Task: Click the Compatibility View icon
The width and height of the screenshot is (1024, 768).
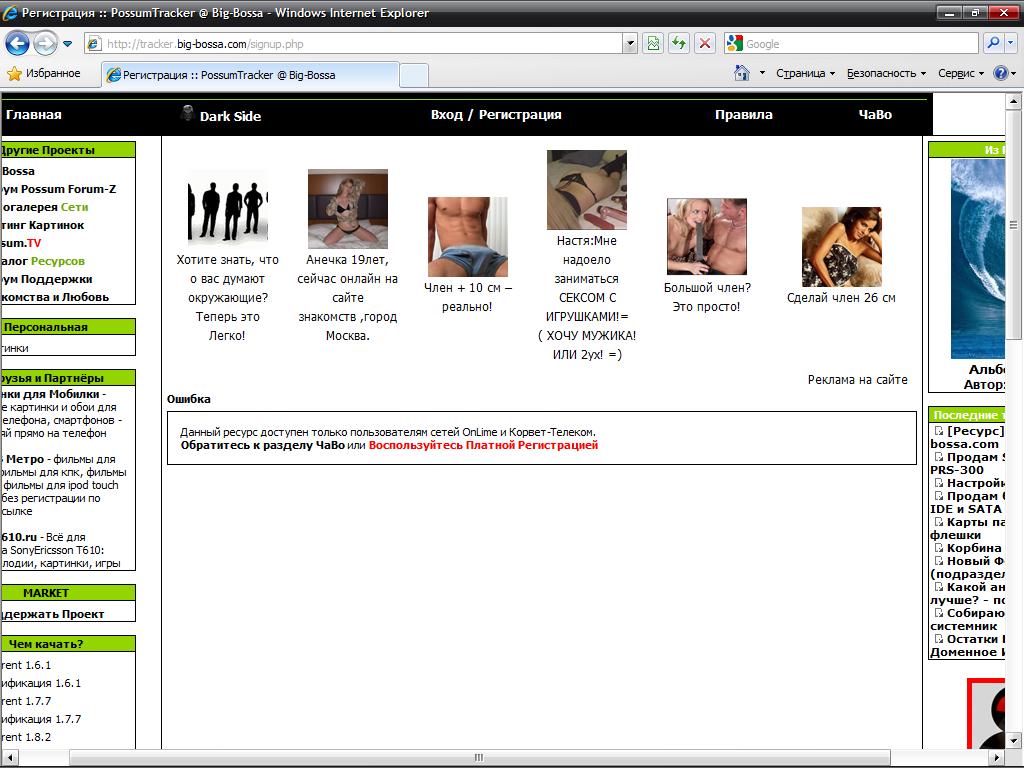Action: [653, 44]
